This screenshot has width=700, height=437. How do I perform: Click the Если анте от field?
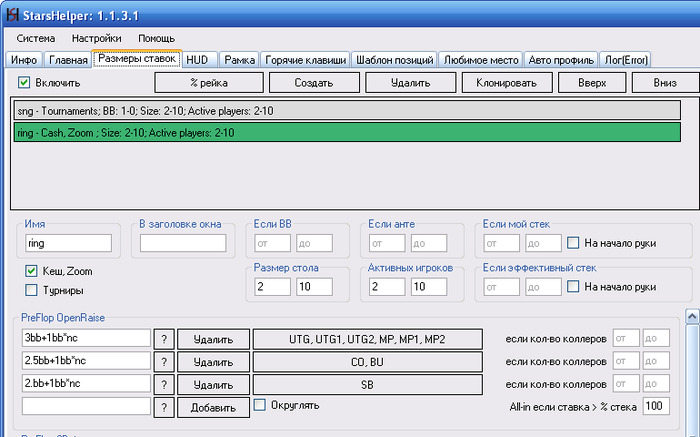tap(387, 243)
